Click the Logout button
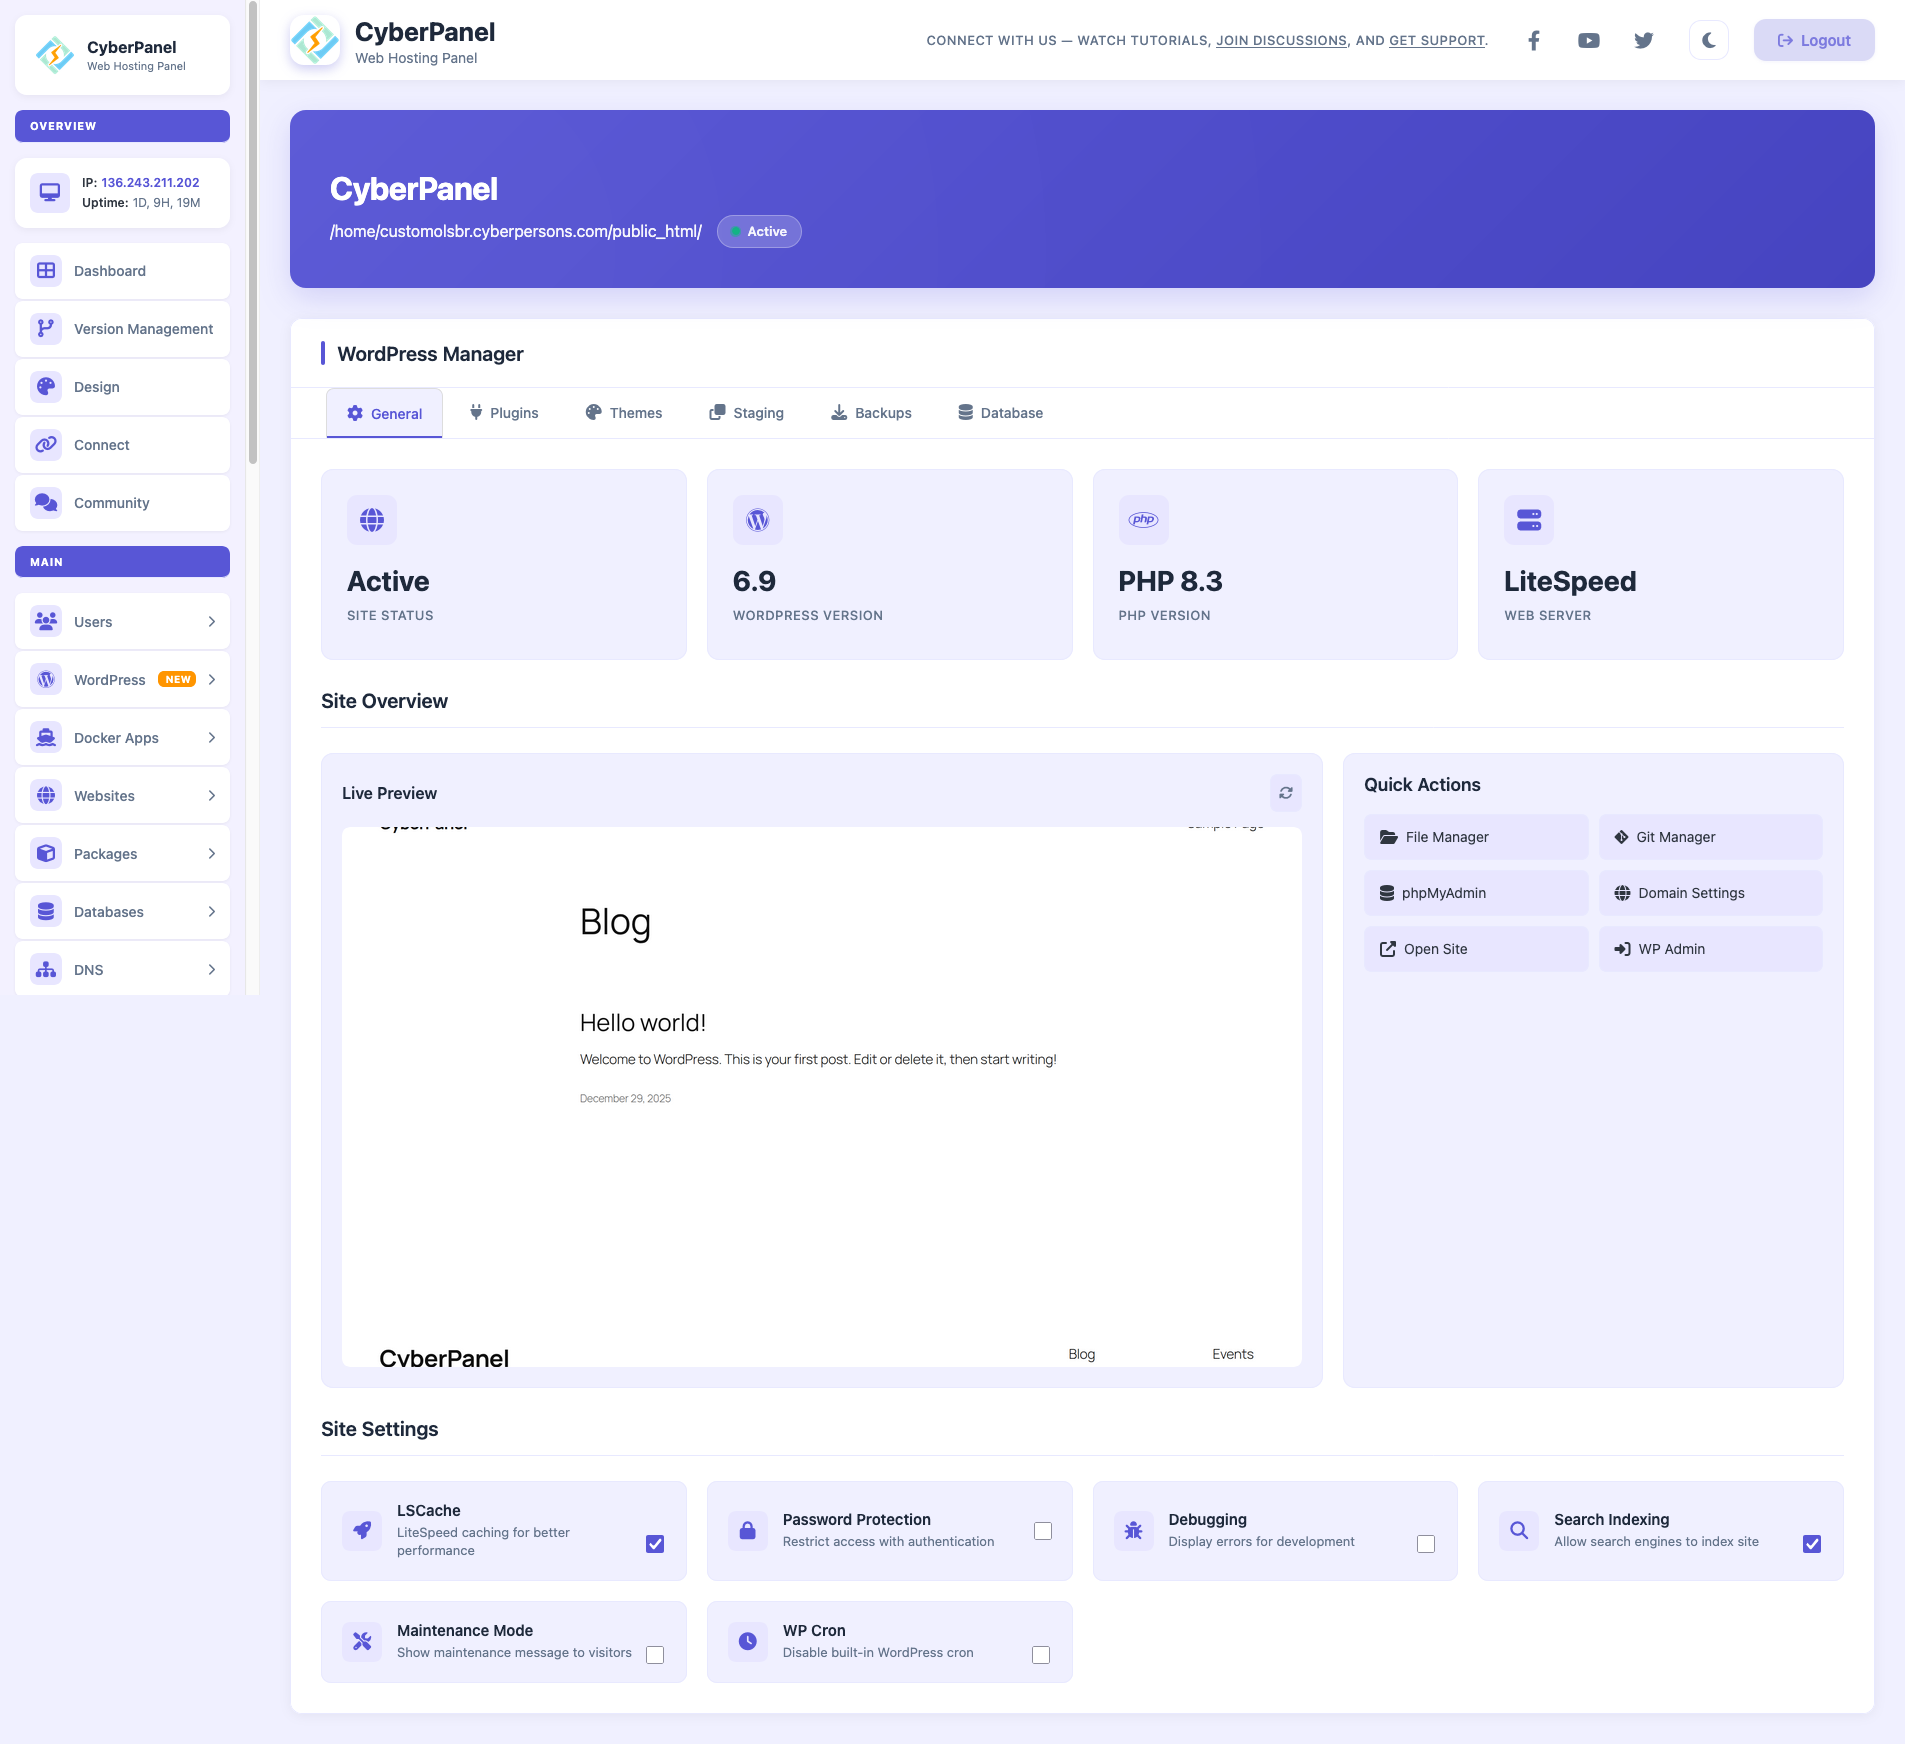1905x1744 pixels. [1813, 40]
